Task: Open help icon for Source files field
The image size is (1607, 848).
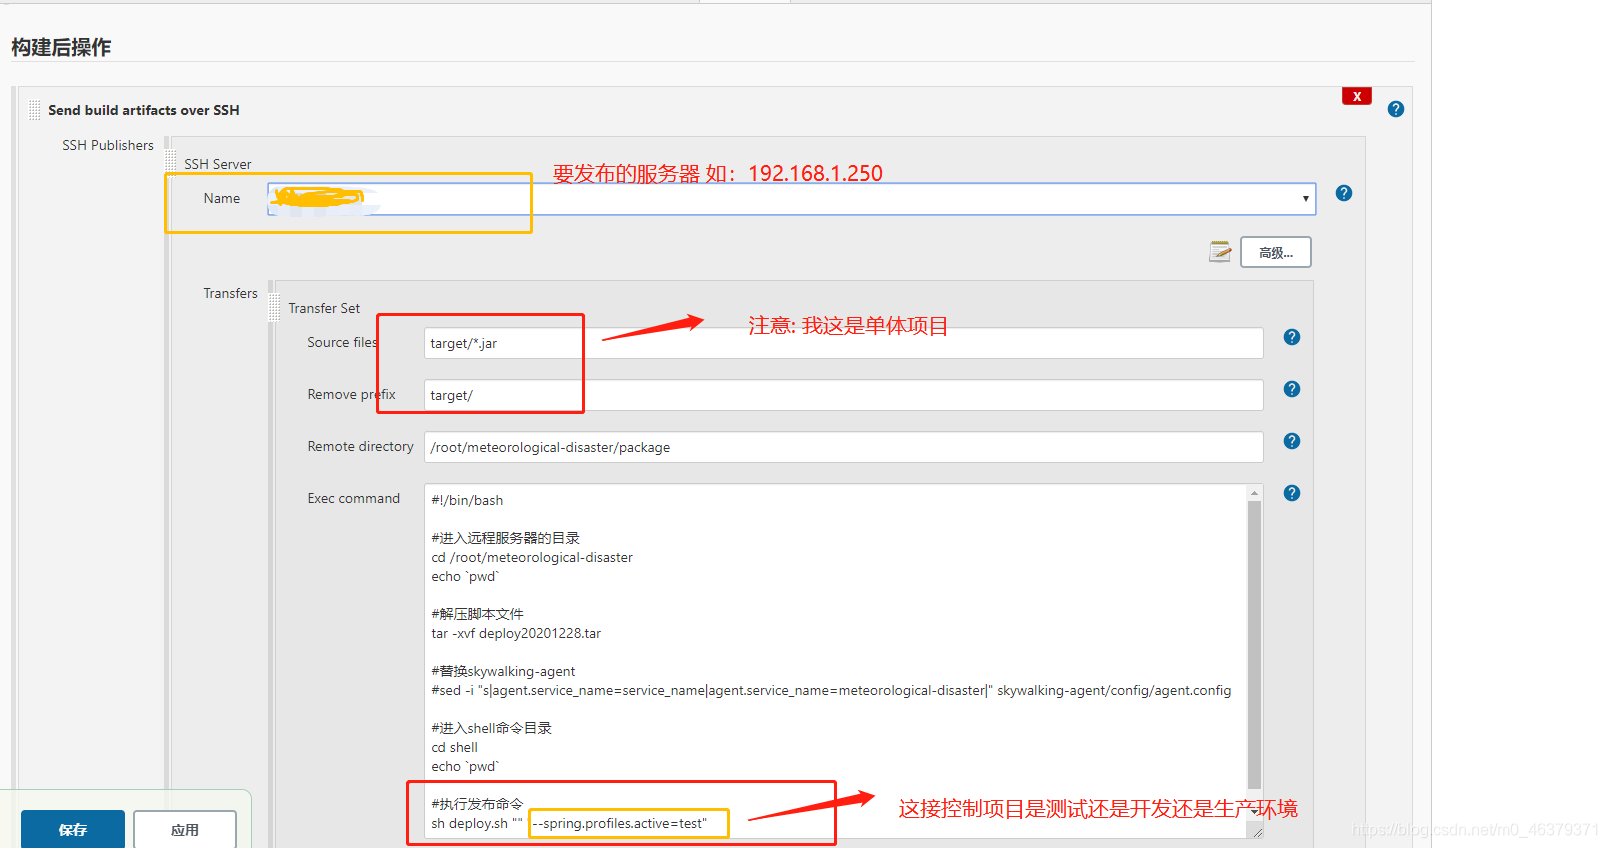Action: coord(1292,337)
